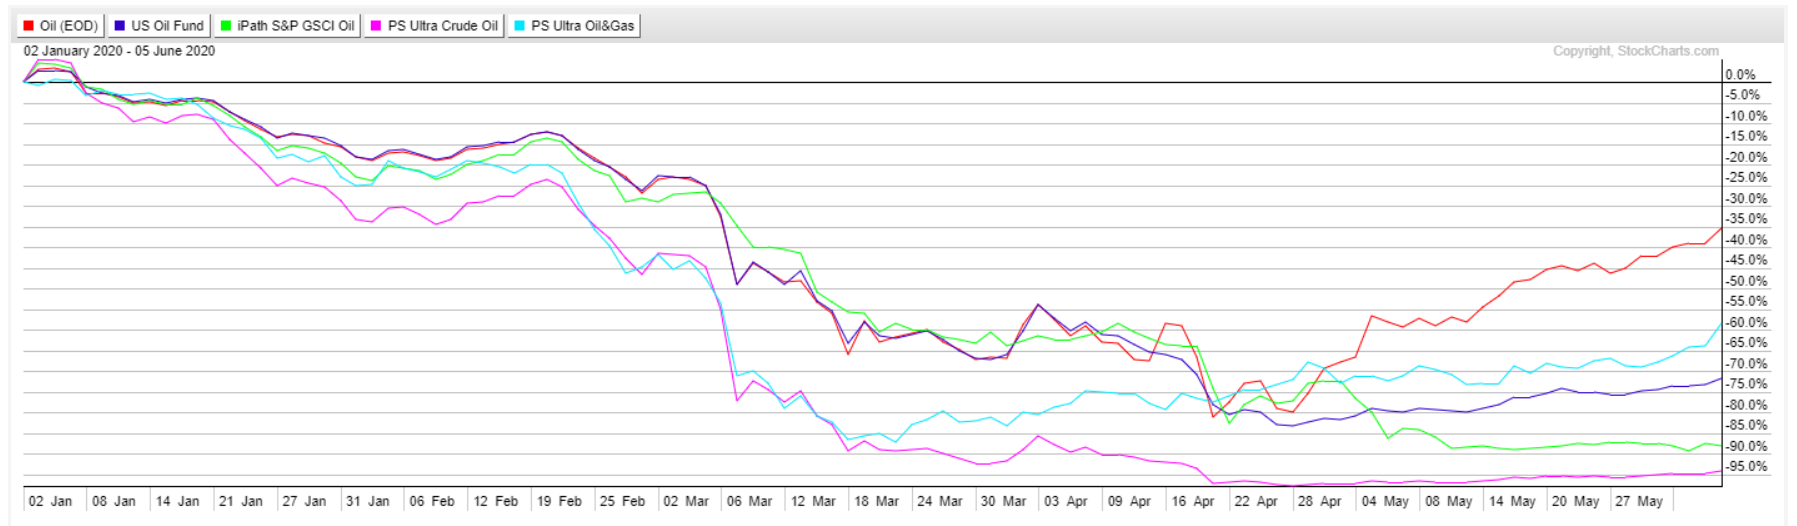Click the 12 Feb date label

coord(496,501)
